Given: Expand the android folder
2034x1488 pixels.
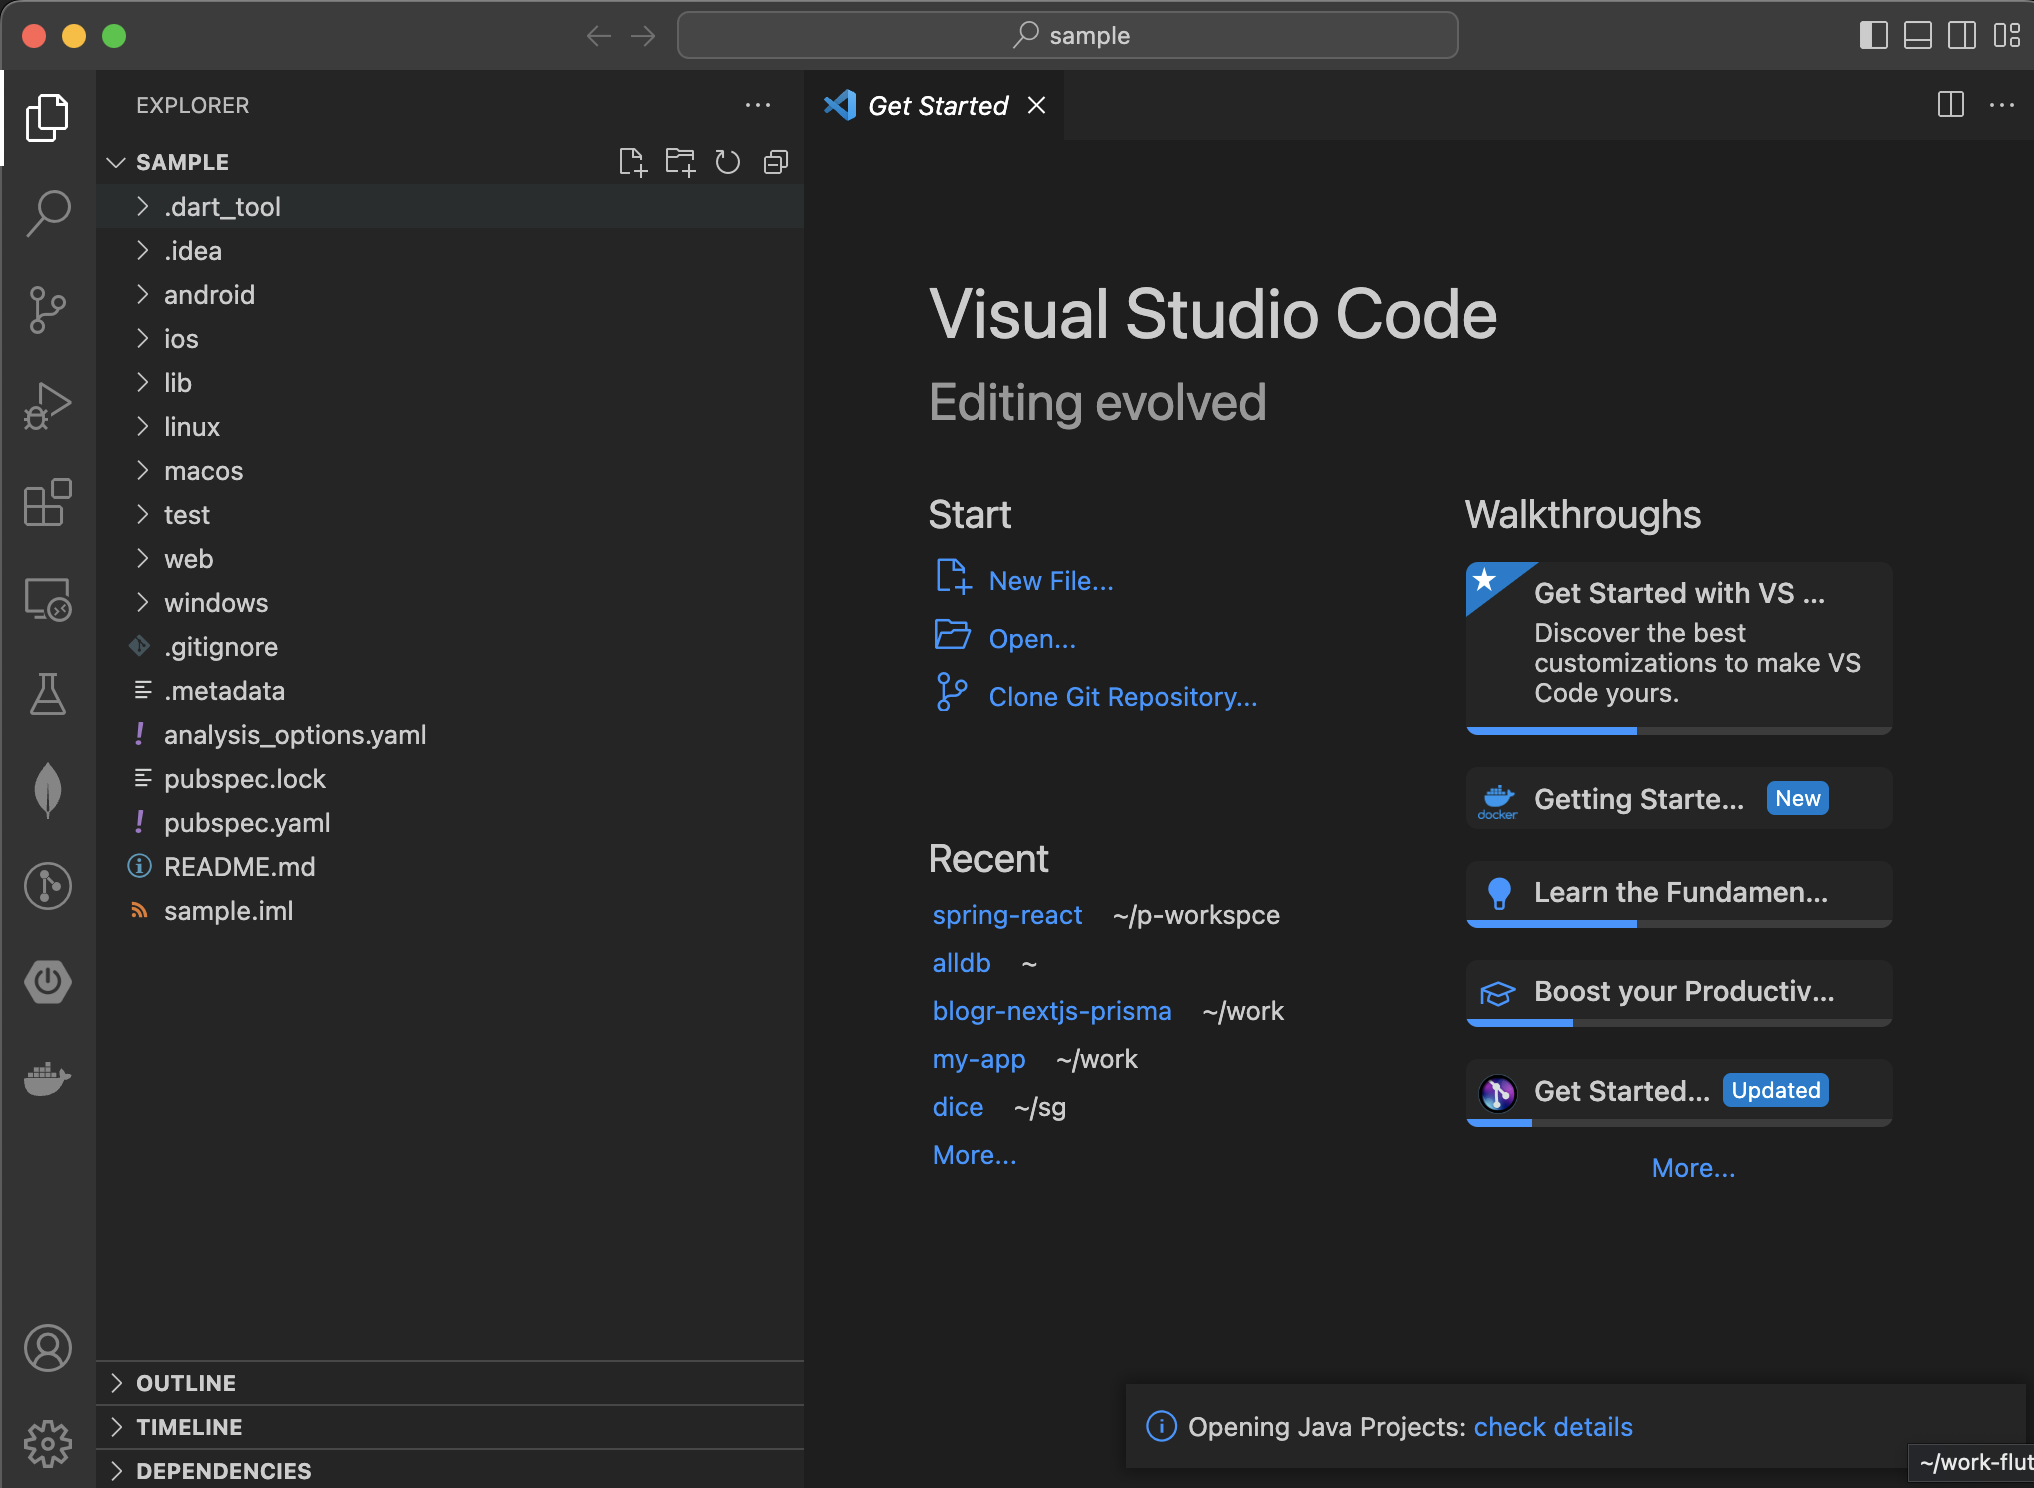Looking at the screenshot, I should 209,295.
